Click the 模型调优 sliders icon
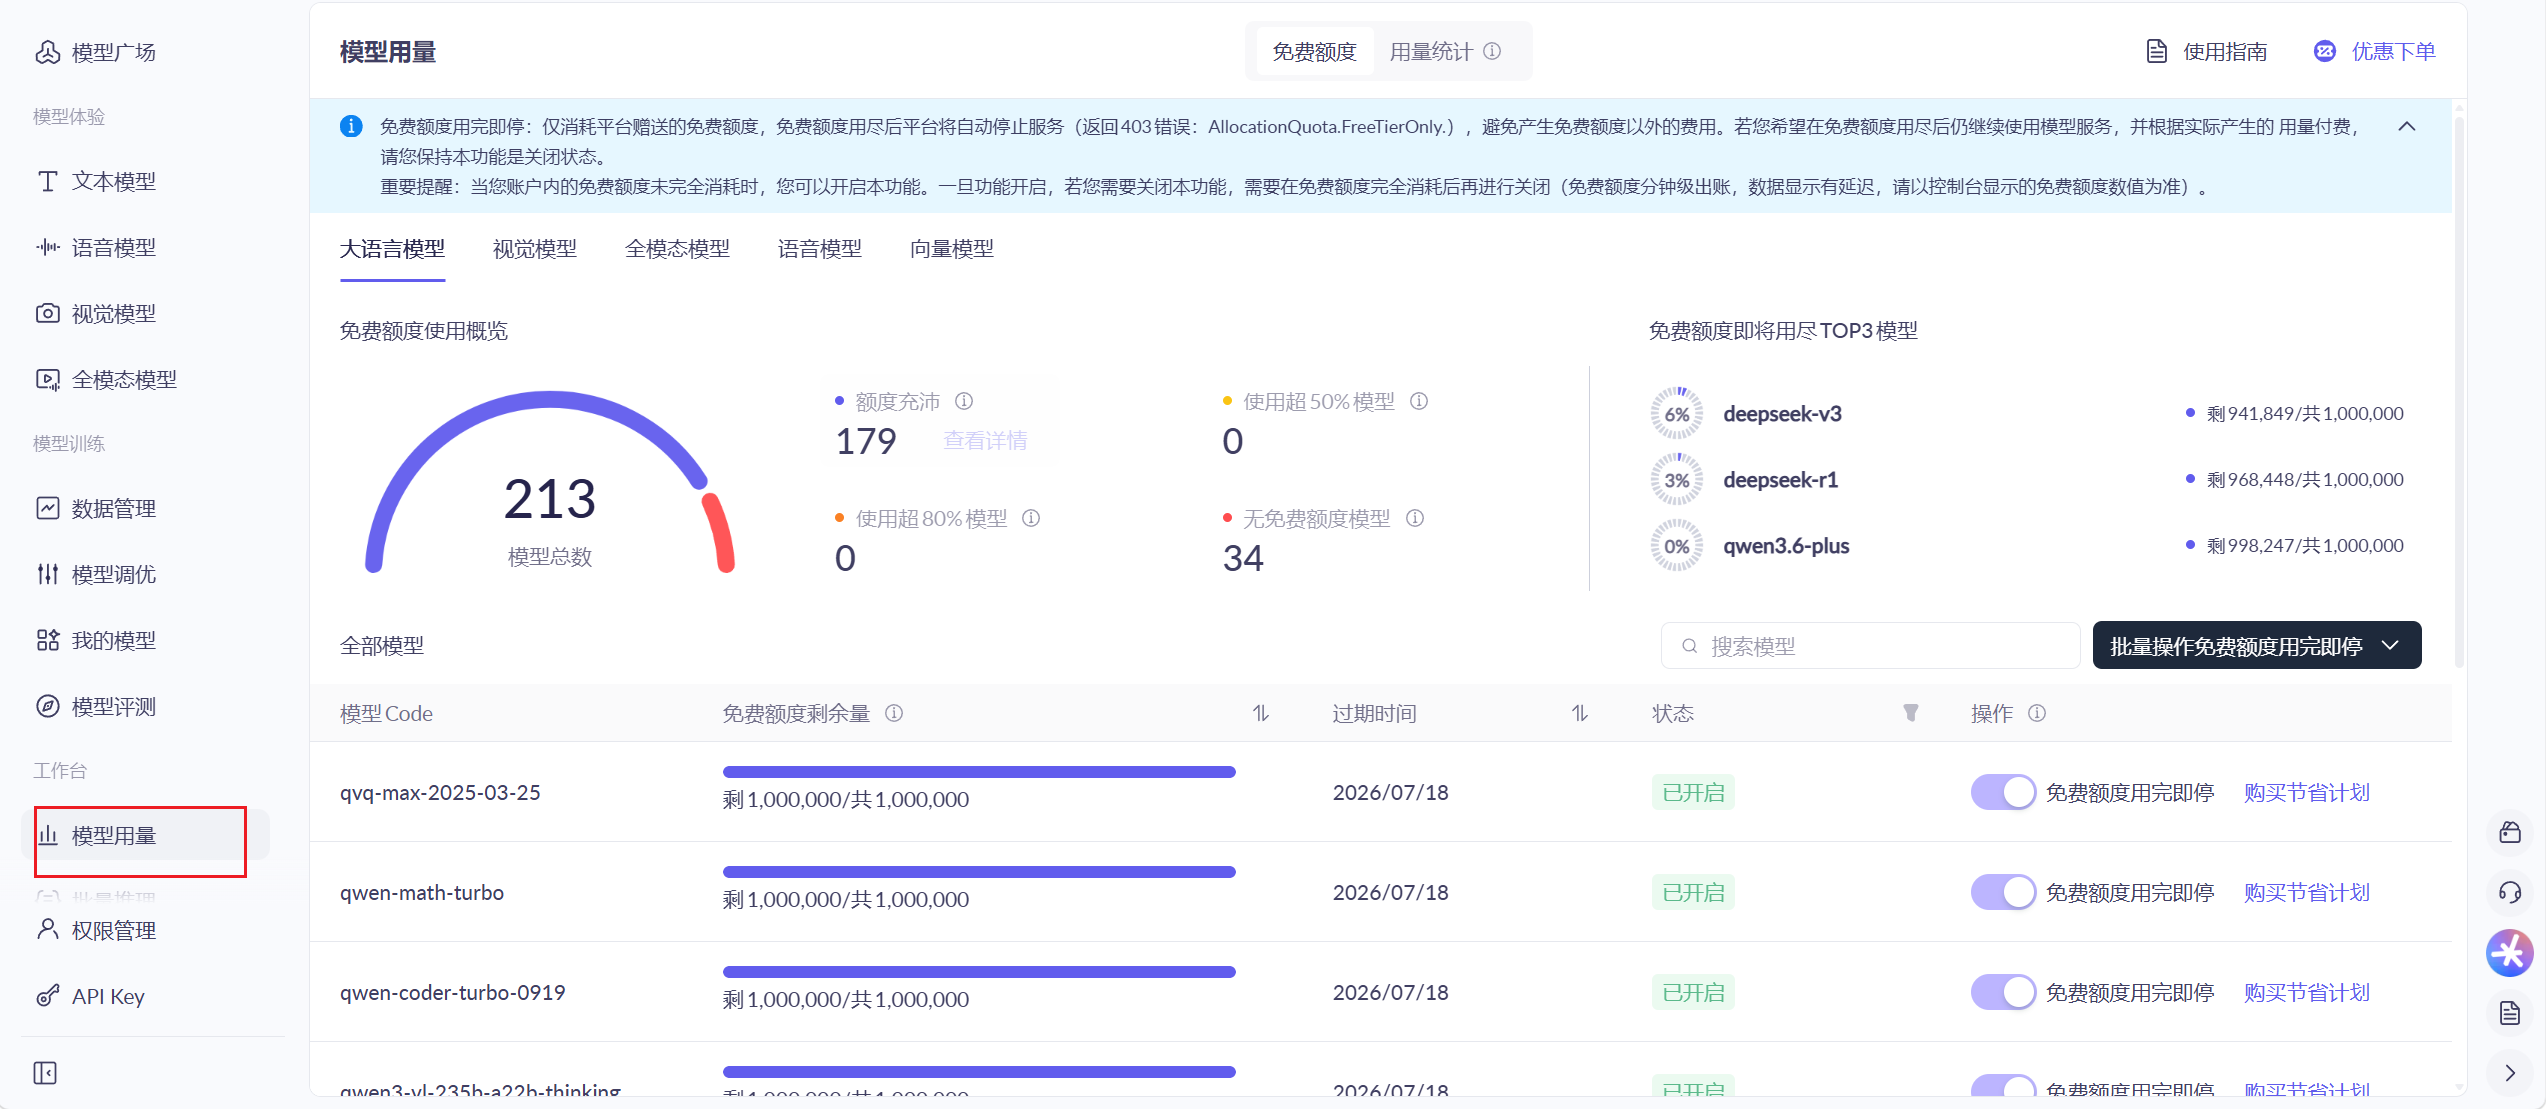Image resolution: width=2546 pixels, height=1109 pixels. [x=47, y=574]
